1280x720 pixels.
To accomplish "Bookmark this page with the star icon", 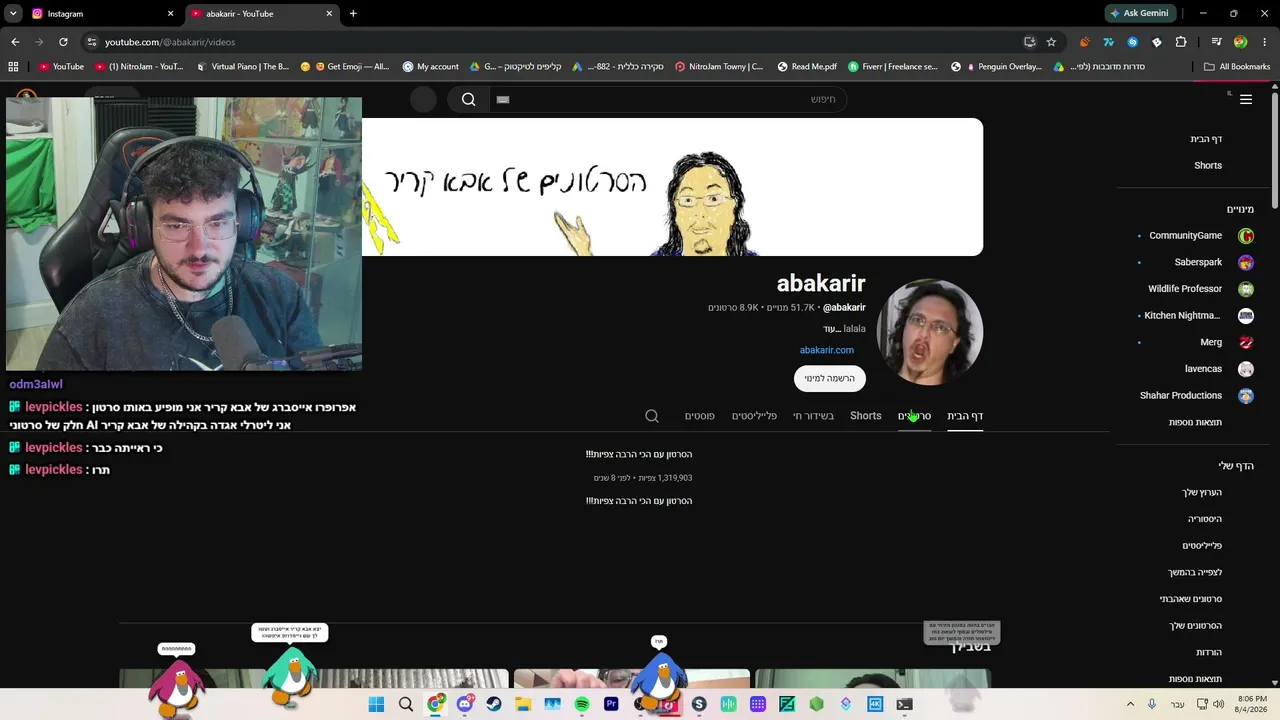I will [x=1051, y=42].
